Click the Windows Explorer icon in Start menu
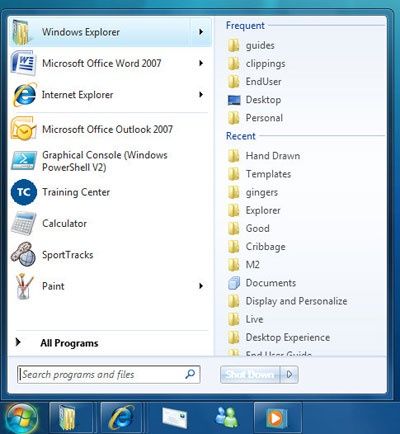This screenshot has height=434, width=400. 22,32
